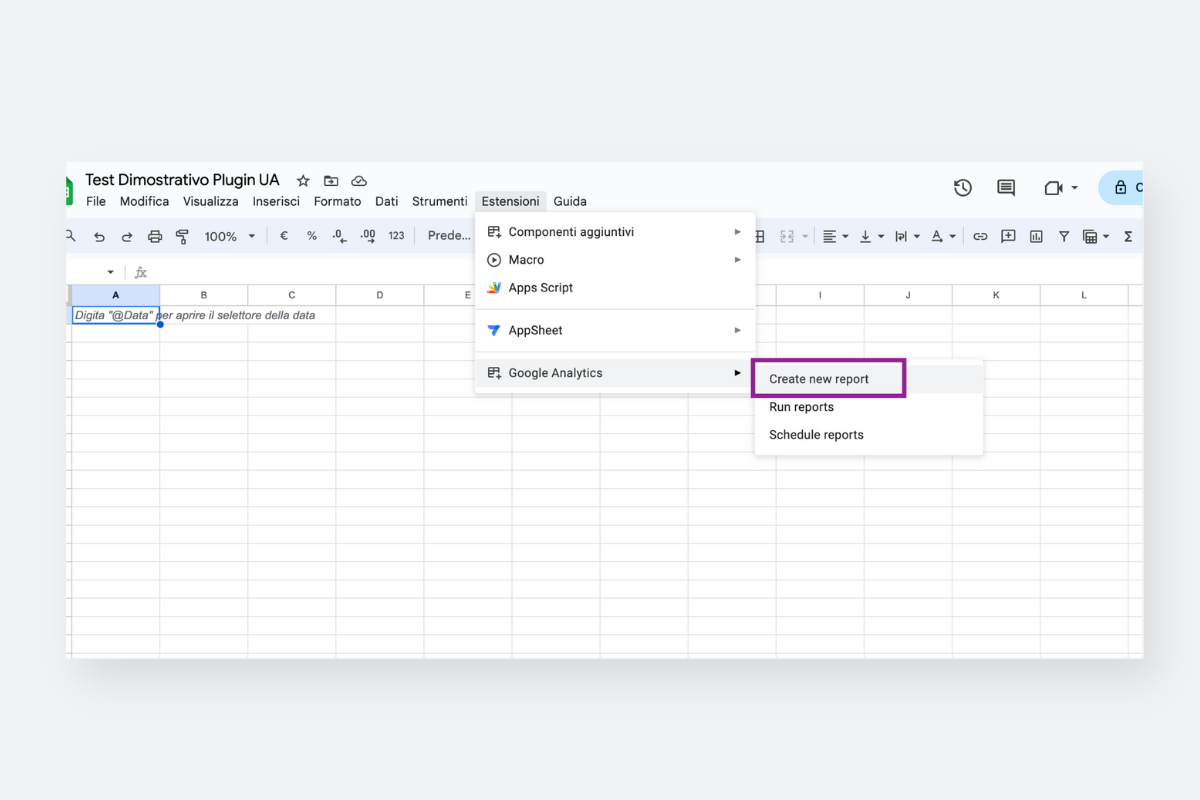Open the Inserisci menu

pyautogui.click(x=276, y=201)
